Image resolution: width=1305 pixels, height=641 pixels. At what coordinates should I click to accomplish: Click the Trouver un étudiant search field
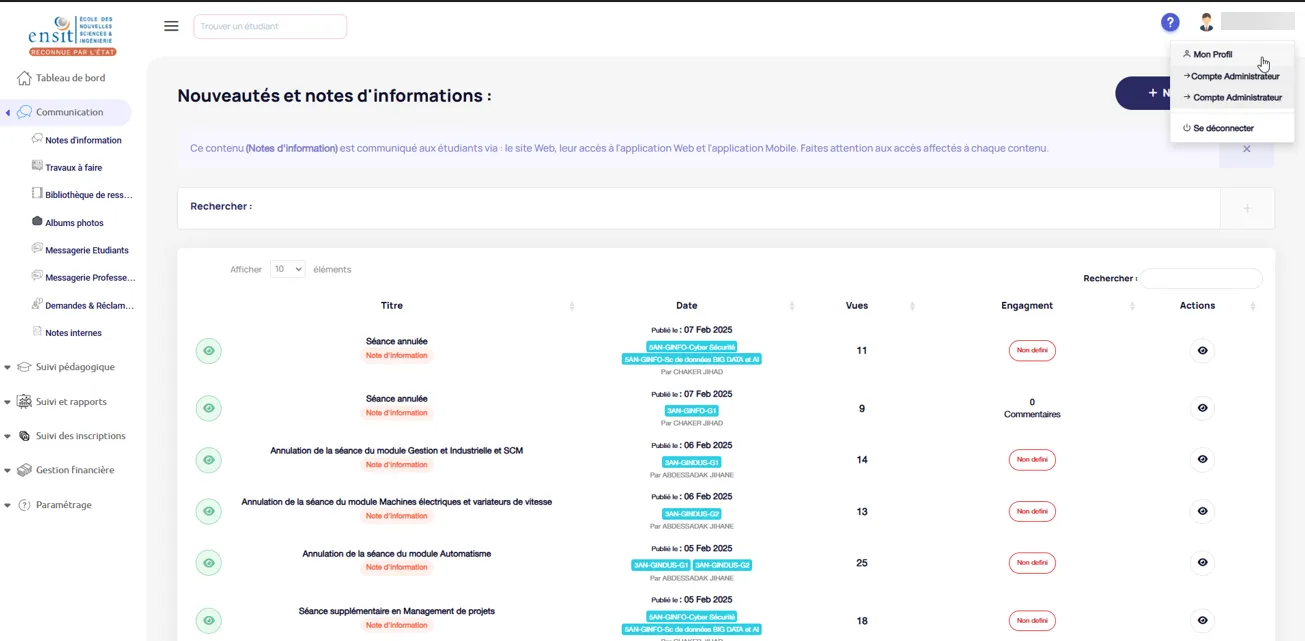[270, 27]
